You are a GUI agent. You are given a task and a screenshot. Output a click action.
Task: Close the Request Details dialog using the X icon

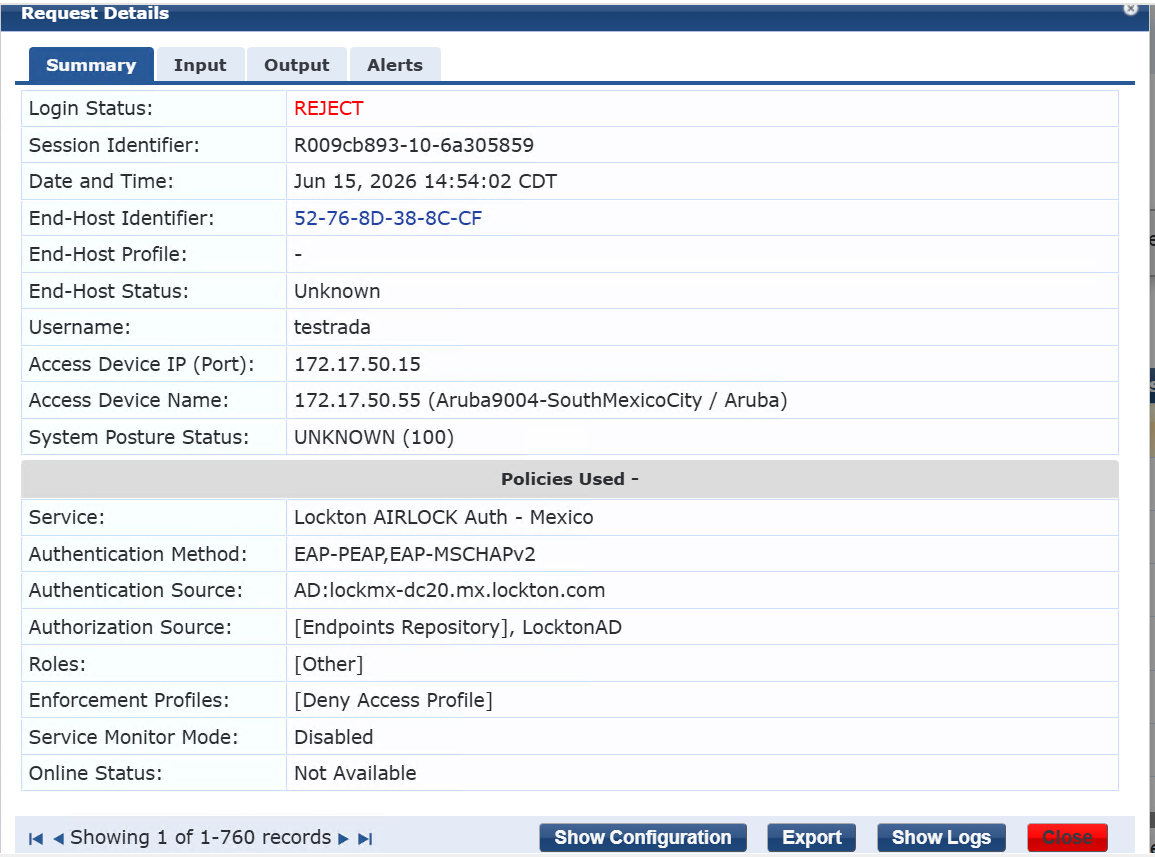pos(1131,9)
